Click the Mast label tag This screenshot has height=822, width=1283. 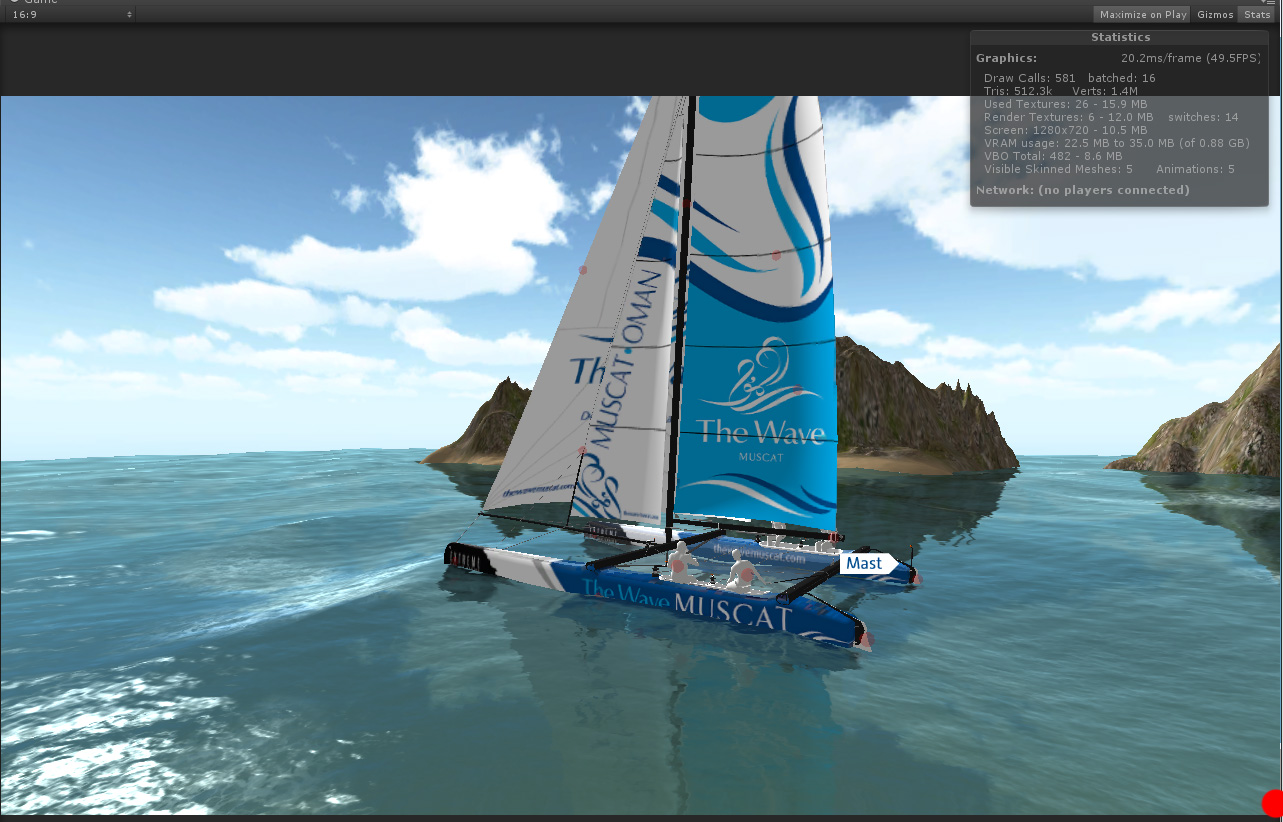click(x=868, y=563)
